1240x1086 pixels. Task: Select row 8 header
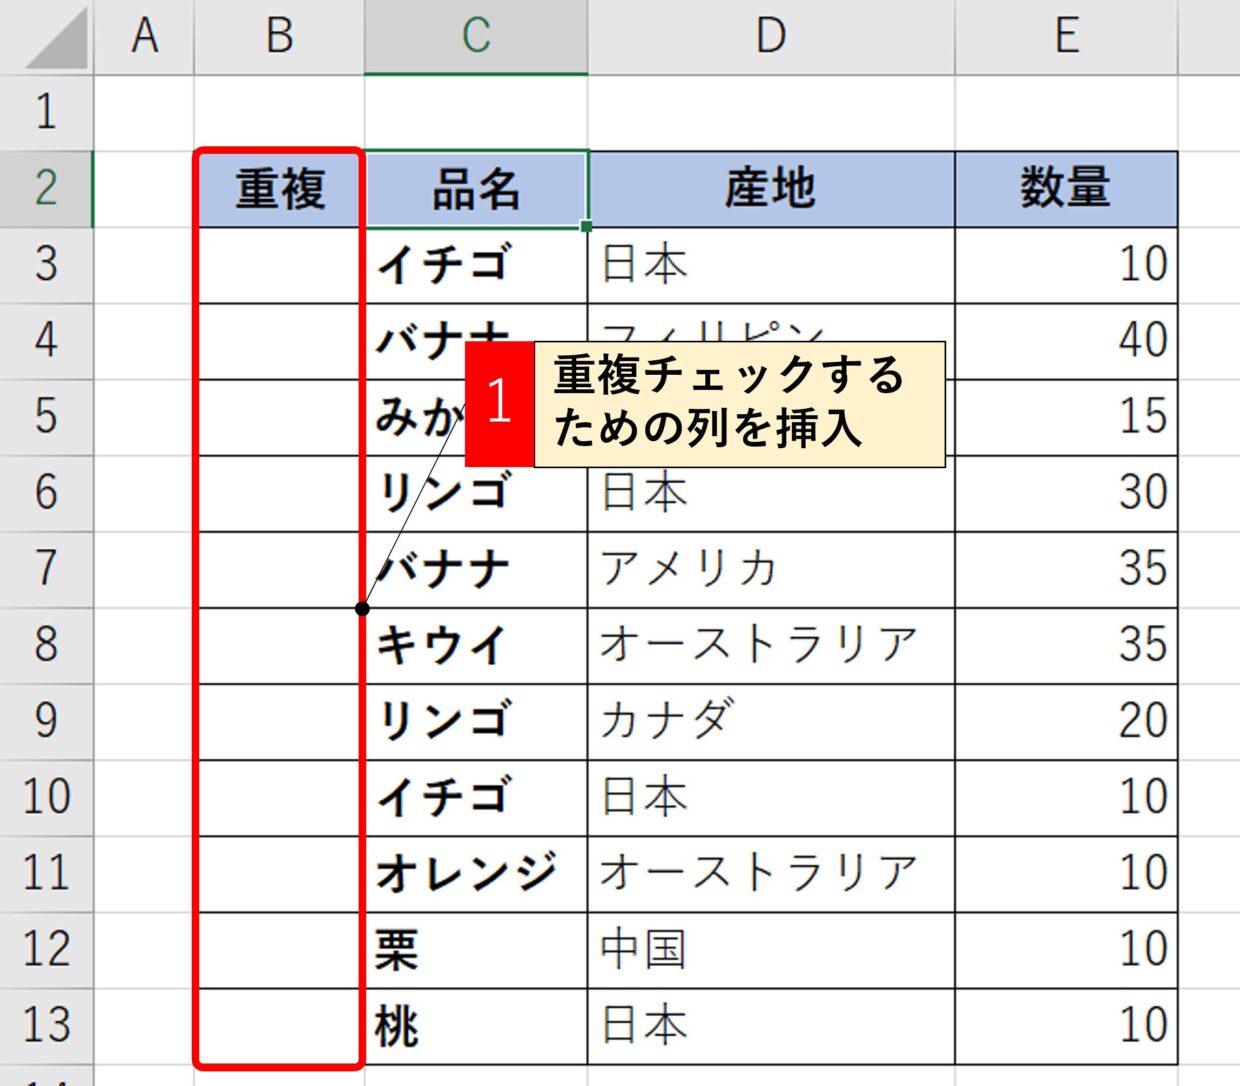[x=47, y=645]
